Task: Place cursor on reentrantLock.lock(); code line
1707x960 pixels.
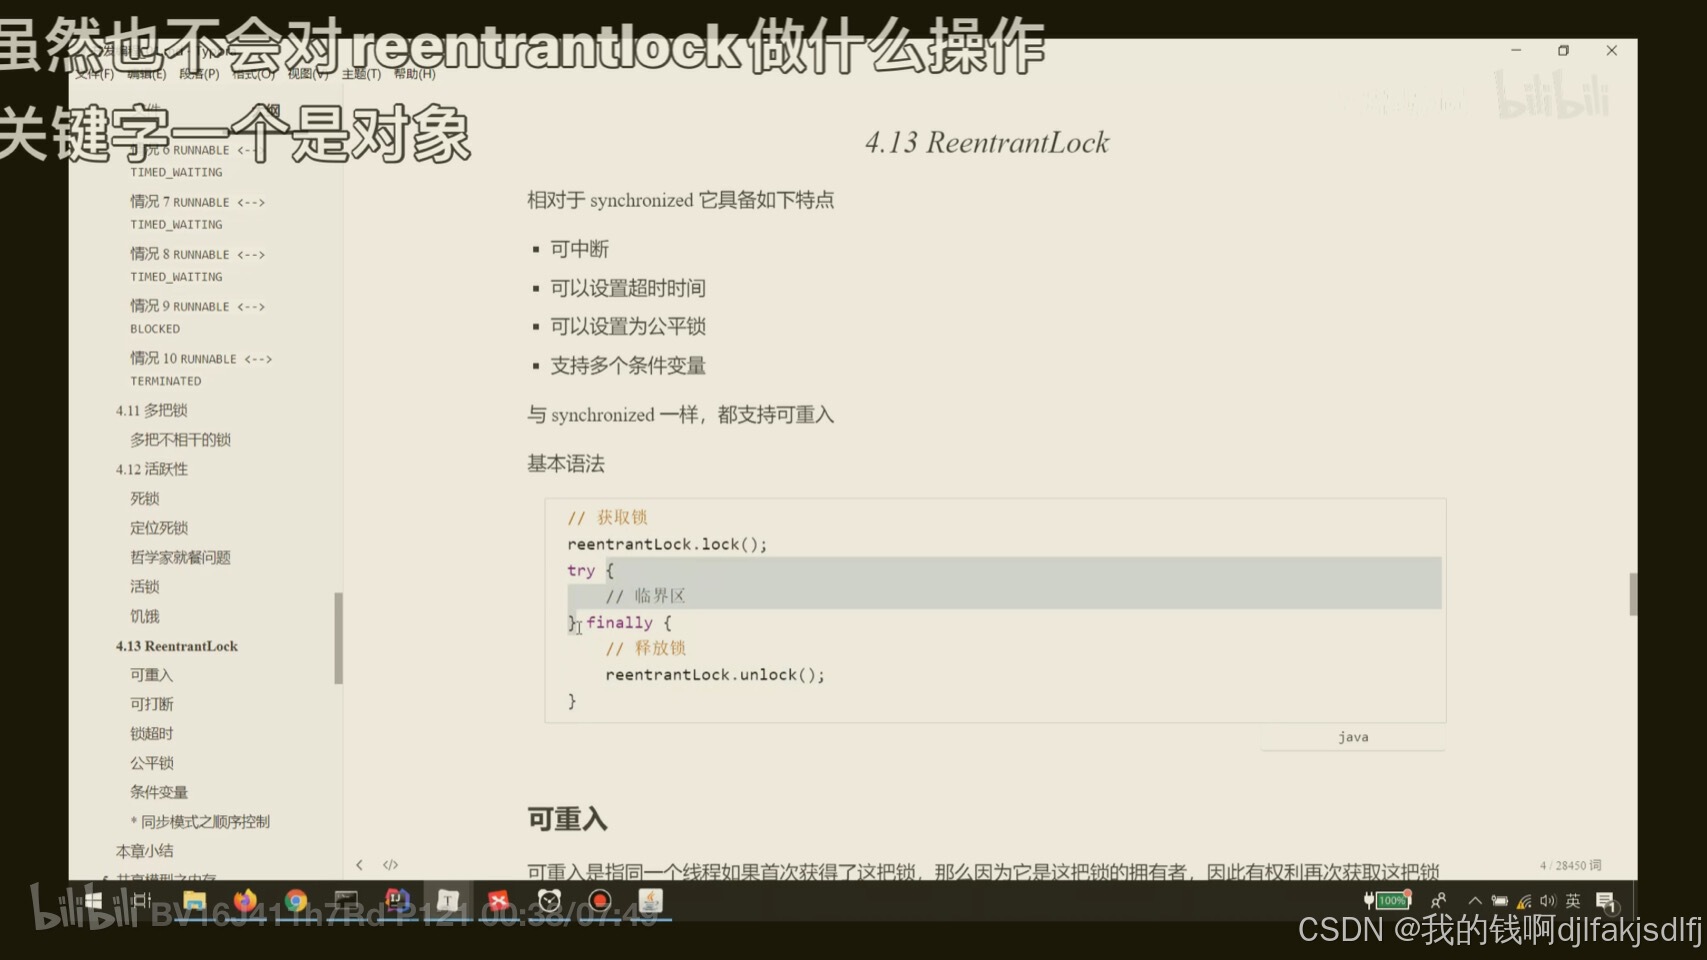Action: 667,544
